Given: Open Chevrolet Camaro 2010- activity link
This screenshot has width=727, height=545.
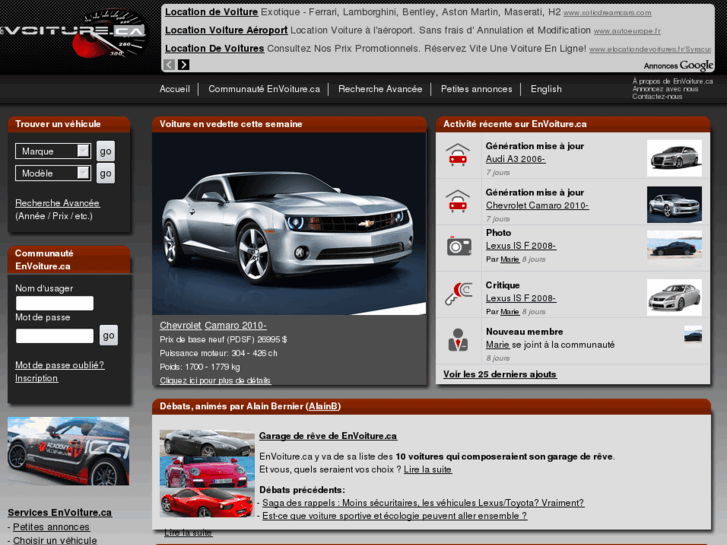Looking at the screenshot, I should [x=537, y=205].
